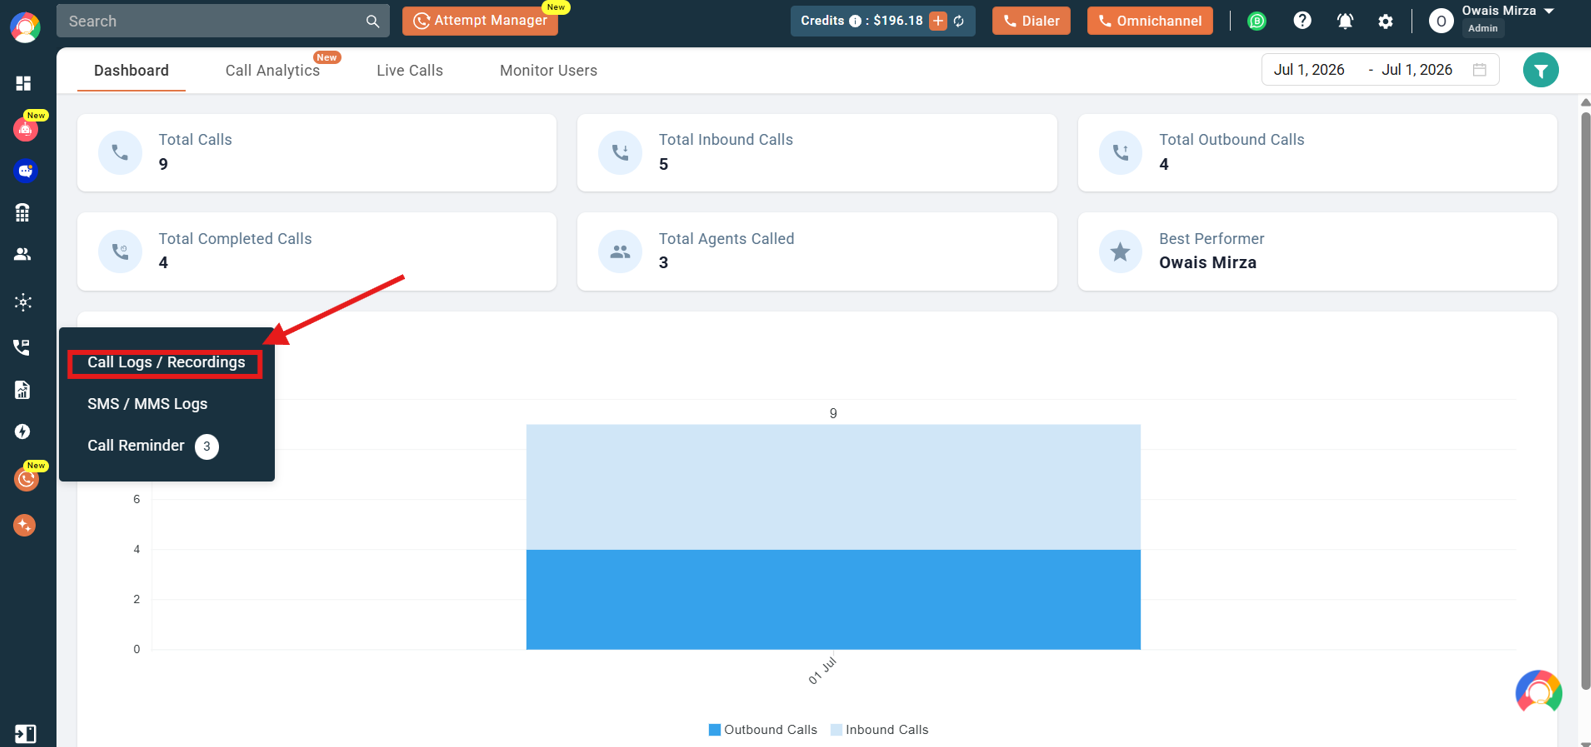The image size is (1591, 747).
Task: Click the Admin role label
Action: (x=1482, y=28)
